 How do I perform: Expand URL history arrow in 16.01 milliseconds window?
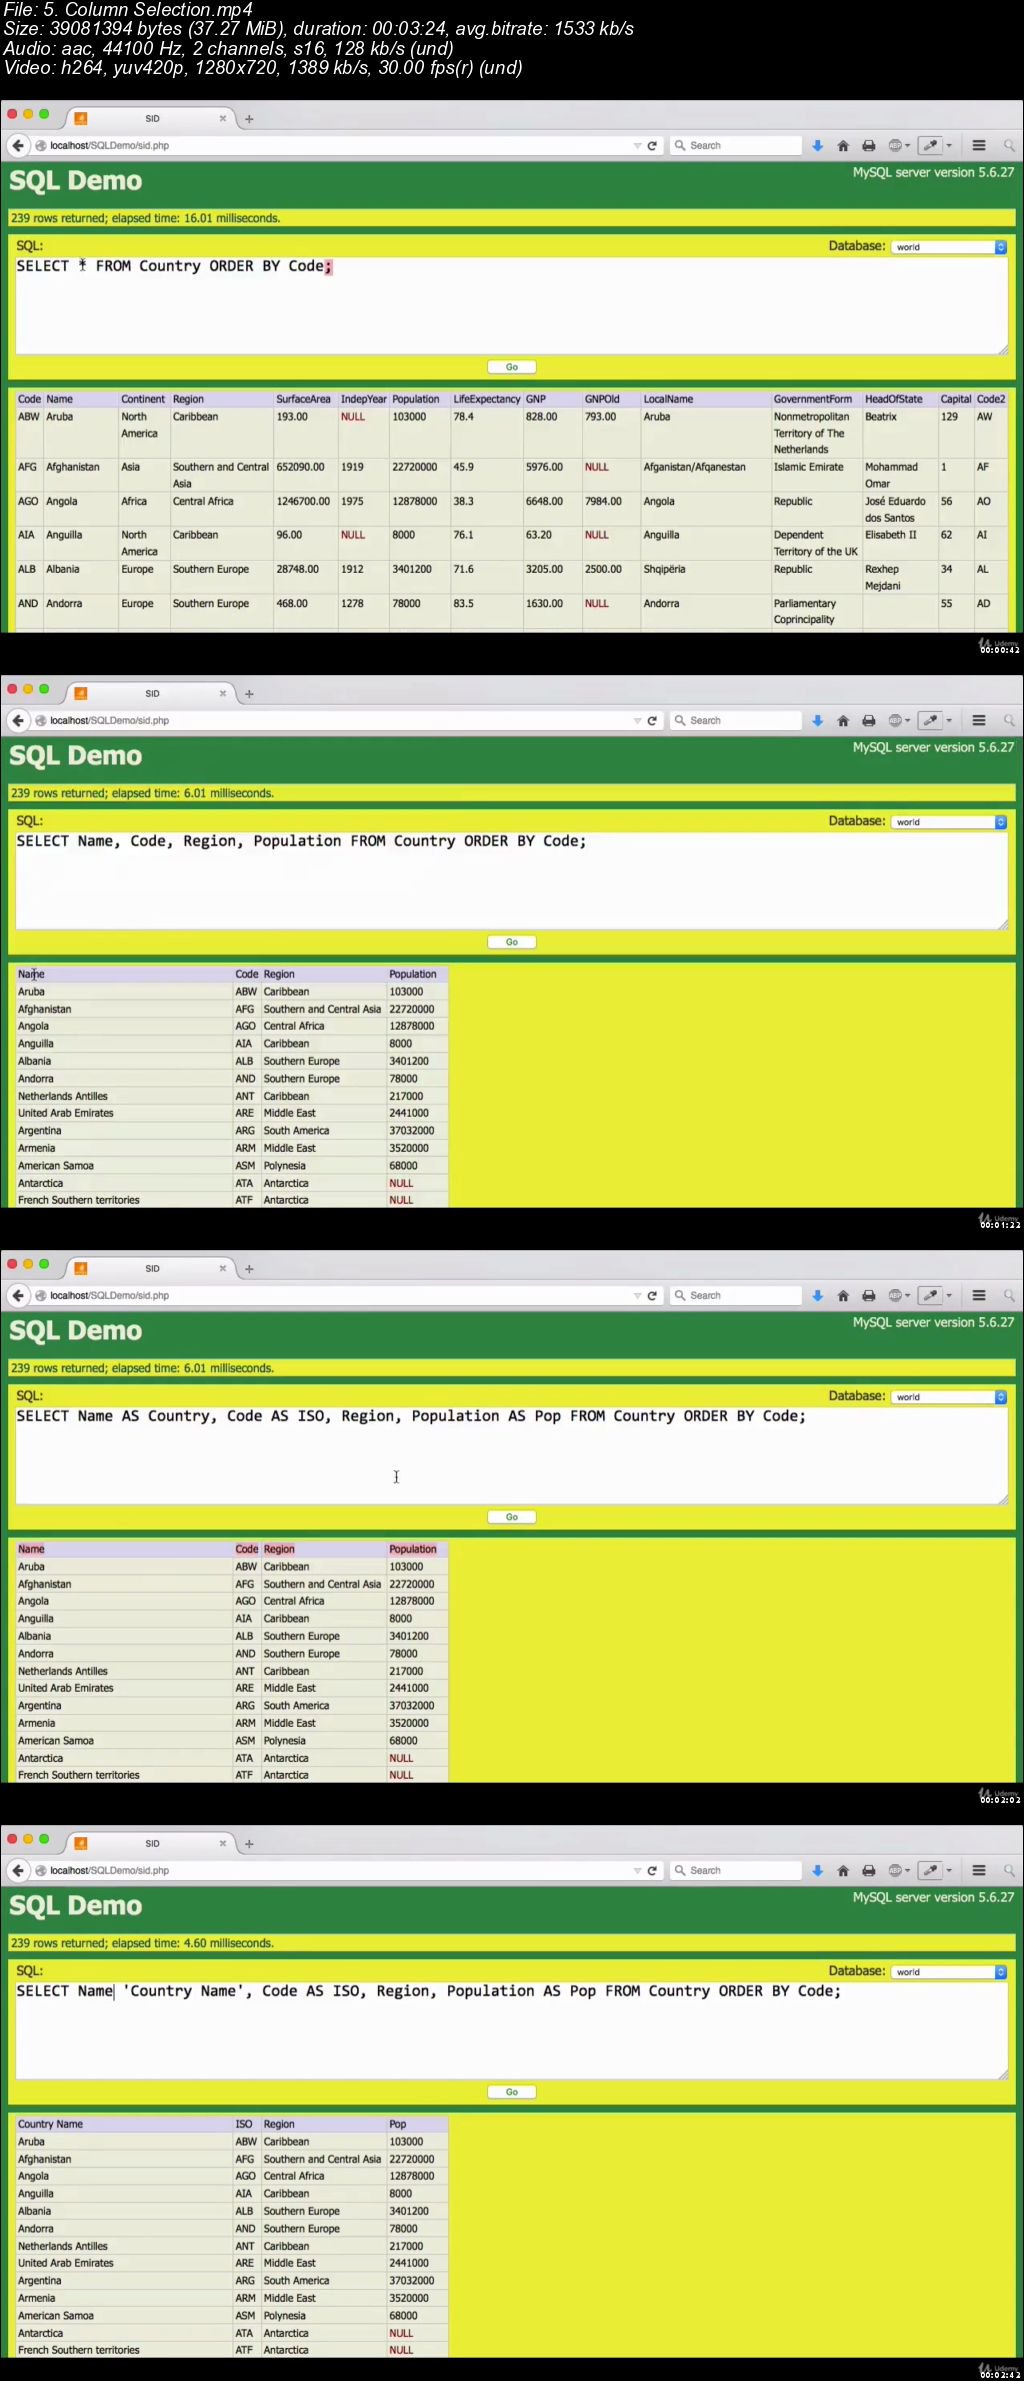point(637,146)
